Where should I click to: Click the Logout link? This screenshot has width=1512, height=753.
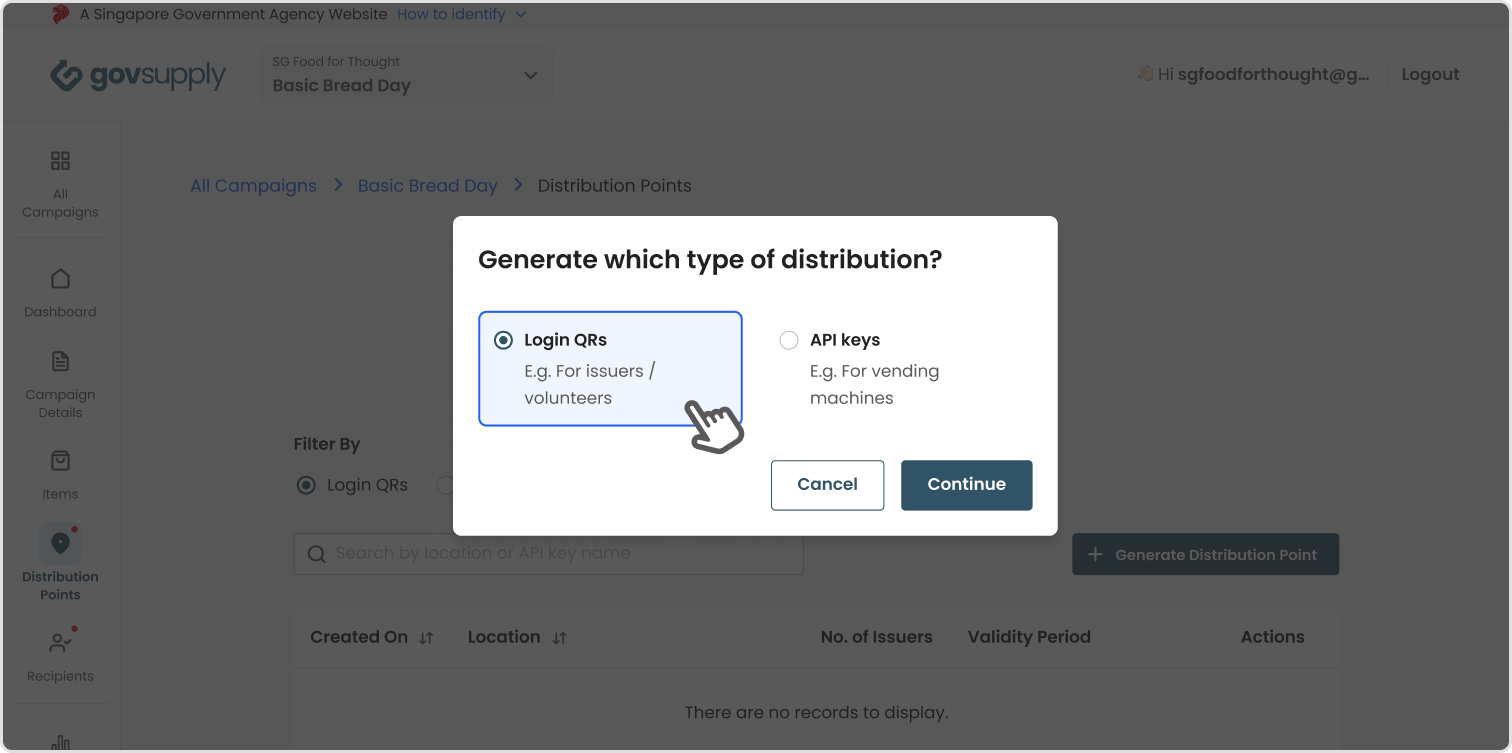[x=1430, y=74]
